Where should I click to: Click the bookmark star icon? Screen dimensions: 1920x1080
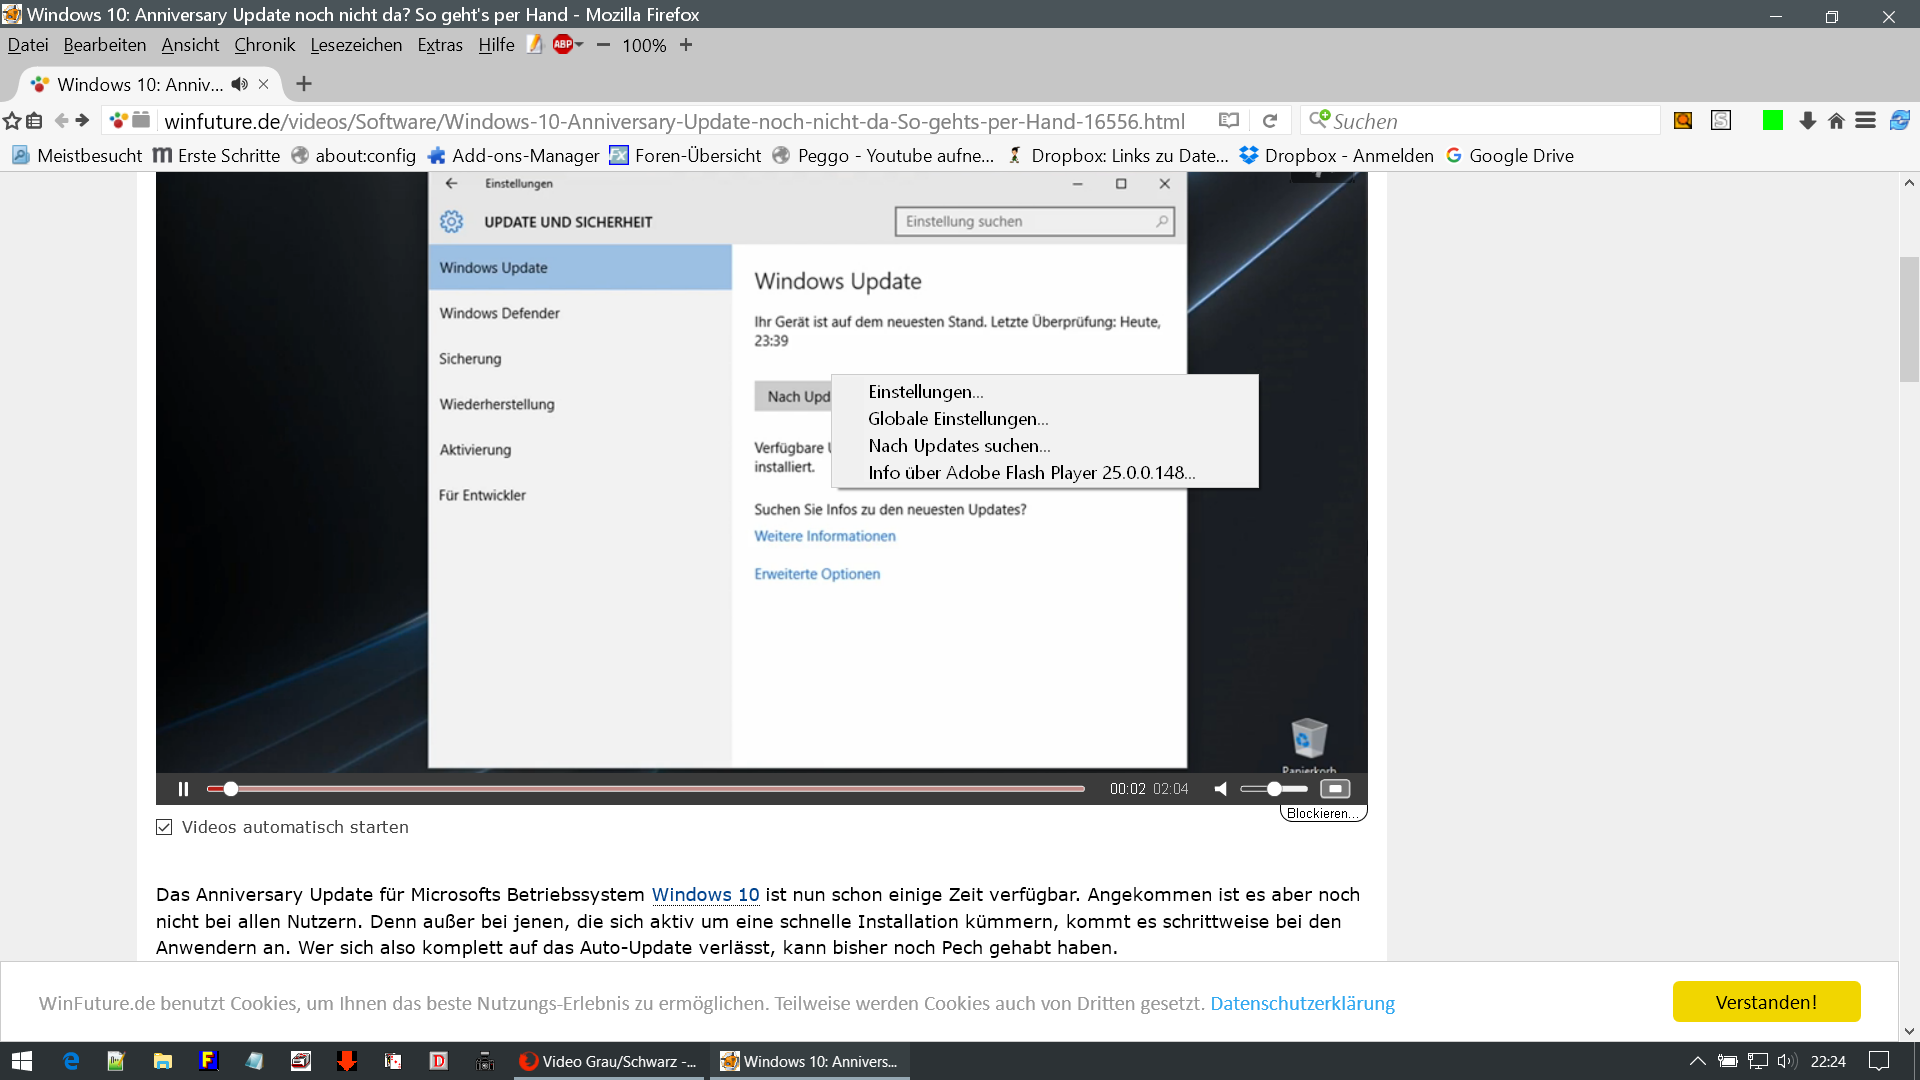pos(12,121)
